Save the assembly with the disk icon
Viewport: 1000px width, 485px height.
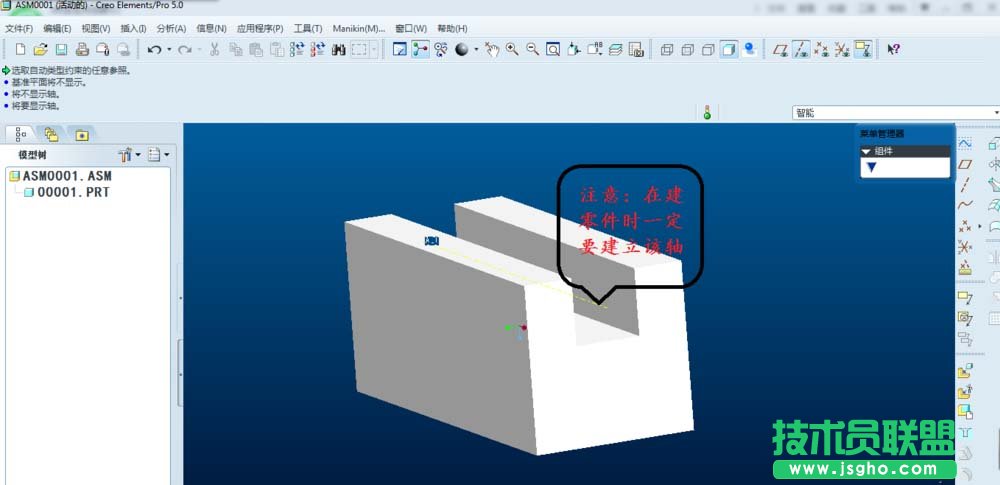(x=61, y=49)
